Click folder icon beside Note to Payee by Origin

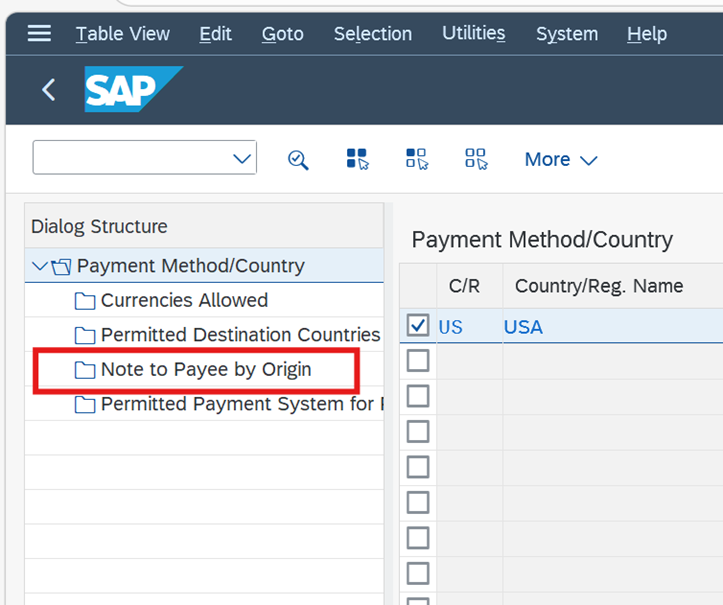tap(85, 370)
